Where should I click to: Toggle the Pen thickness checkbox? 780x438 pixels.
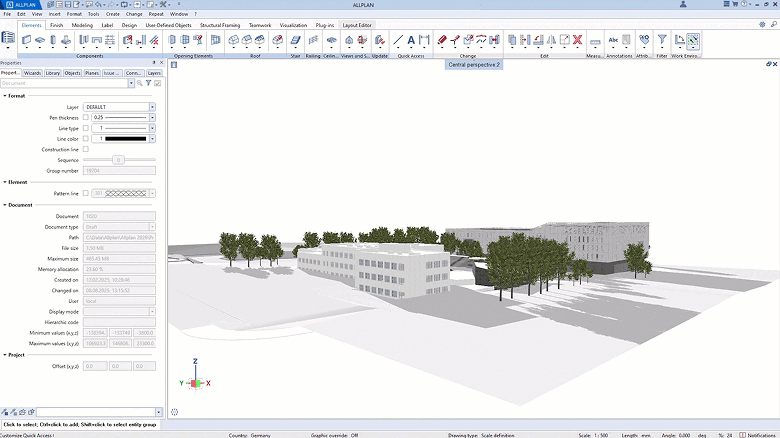(x=86, y=117)
